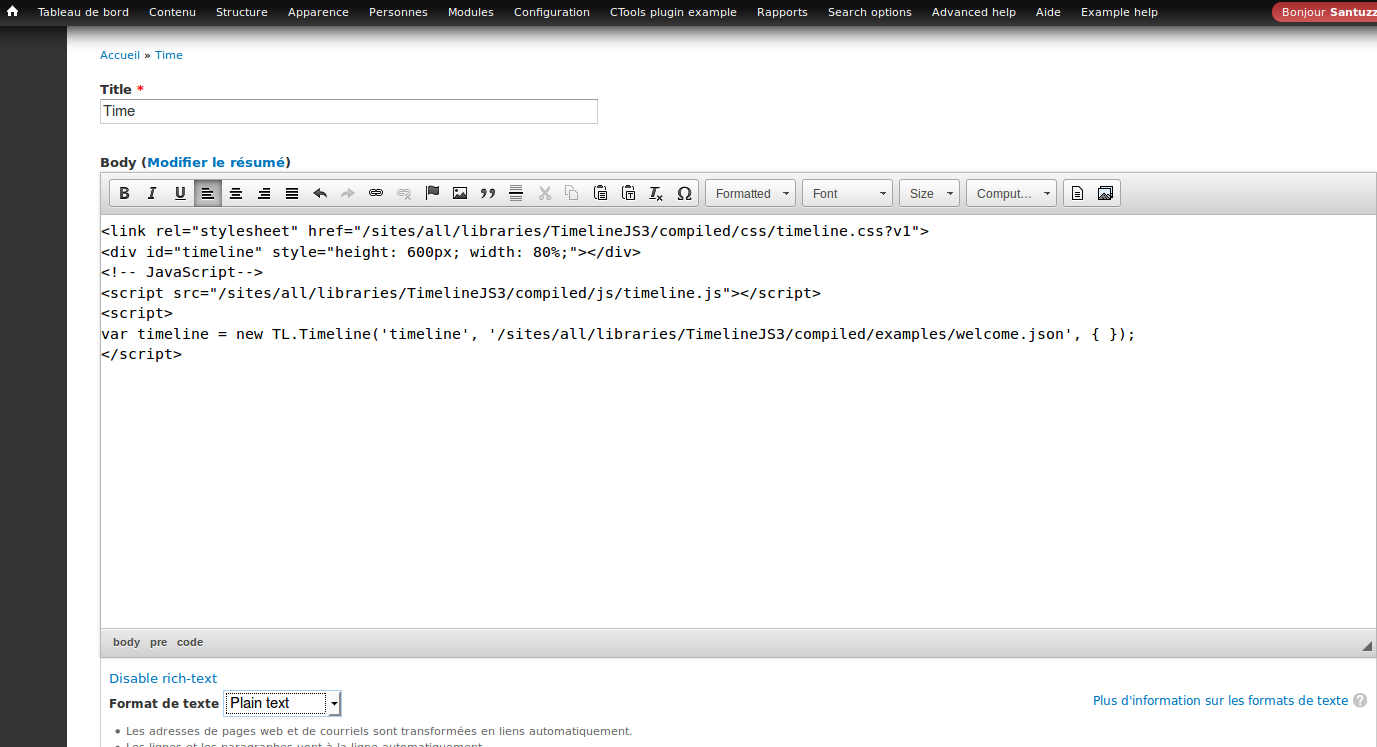The height and width of the screenshot is (747, 1377).
Task: Click the '<div id="timeline"' line in editor
Action: (371, 252)
